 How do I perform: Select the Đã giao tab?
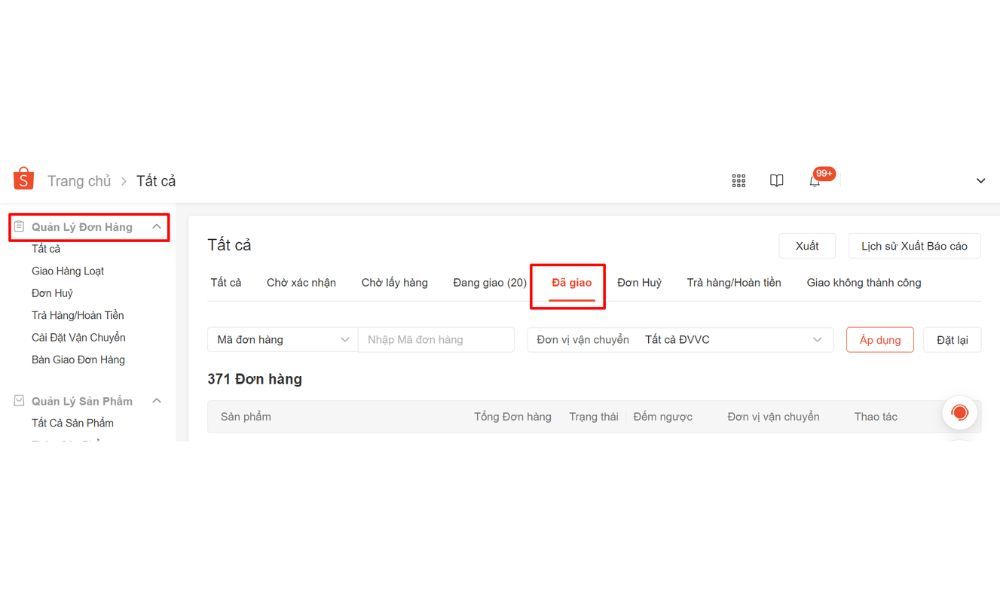click(x=571, y=282)
